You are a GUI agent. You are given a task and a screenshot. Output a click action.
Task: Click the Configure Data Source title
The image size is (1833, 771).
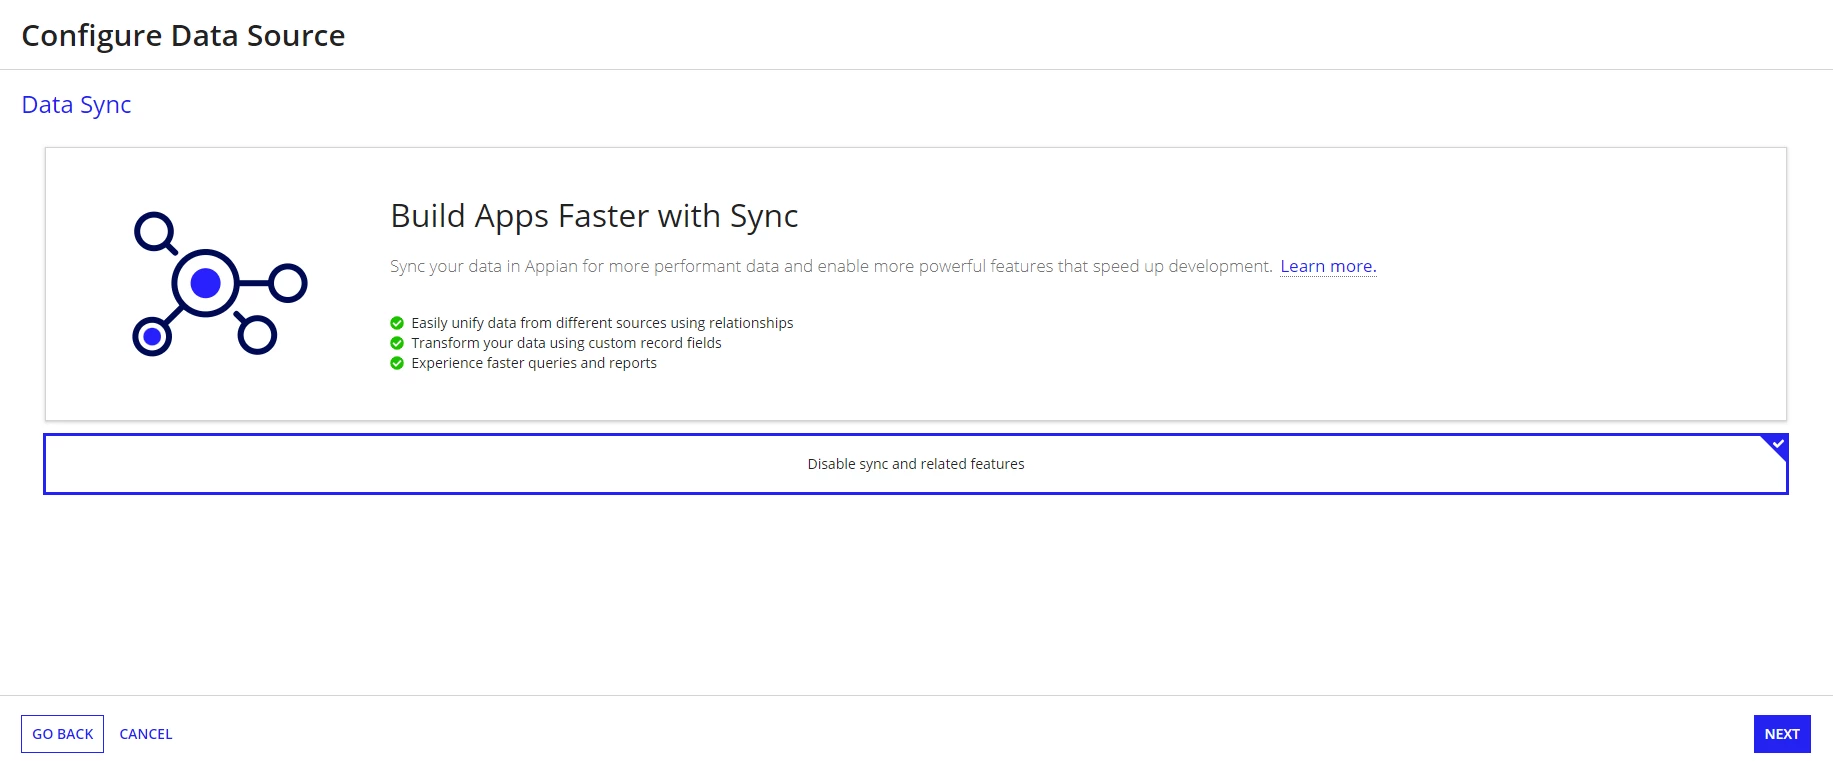point(183,36)
